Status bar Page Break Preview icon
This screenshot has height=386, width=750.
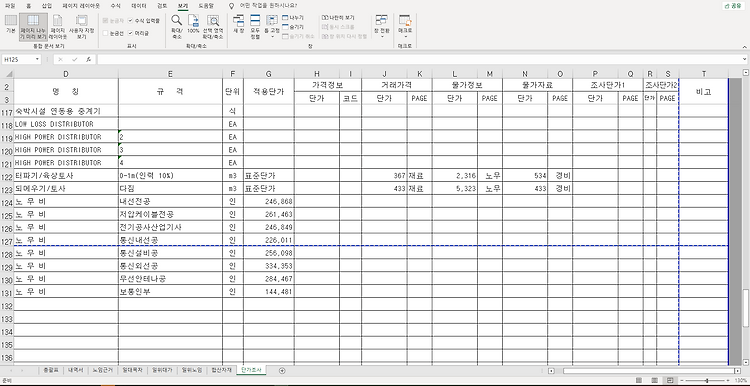point(670,380)
